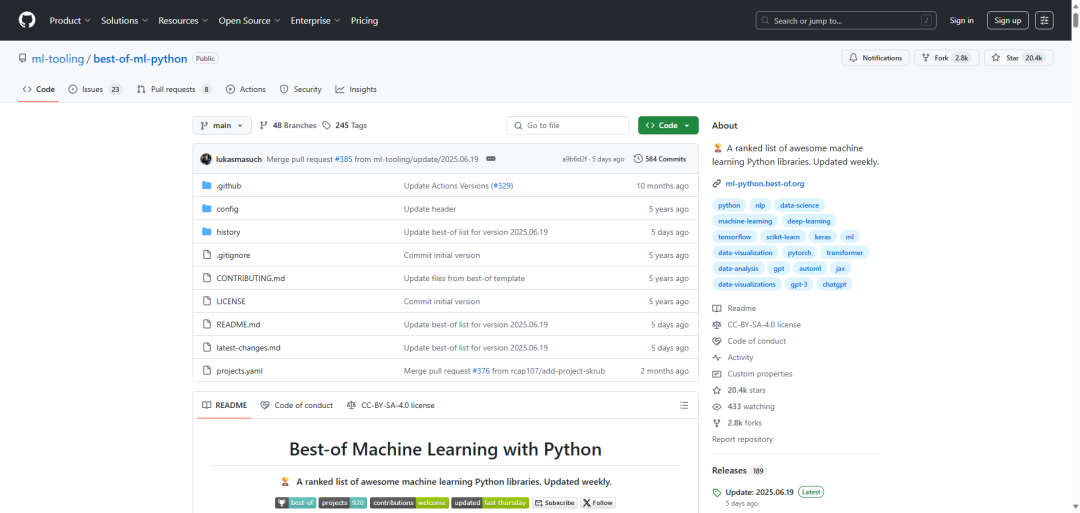Open Activity link in About sidebar

click(x=733, y=357)
